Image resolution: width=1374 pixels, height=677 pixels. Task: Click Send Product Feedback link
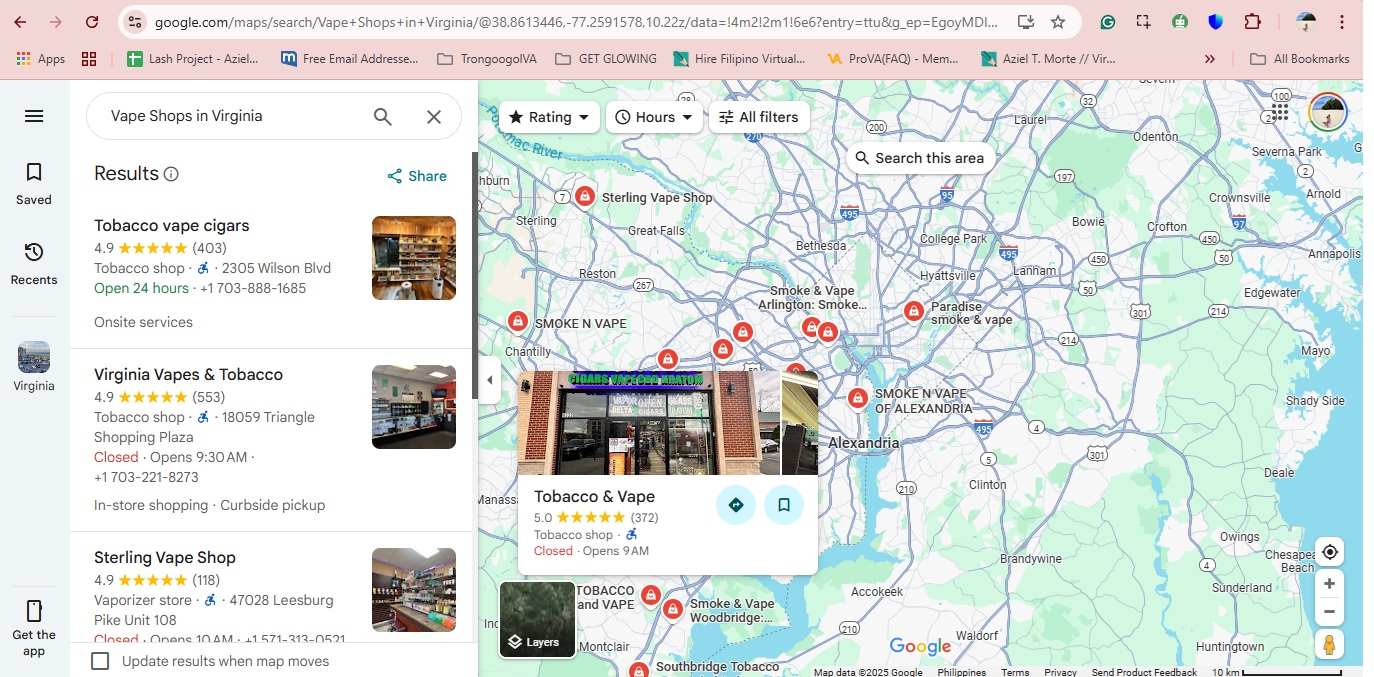click(1144, 672)
